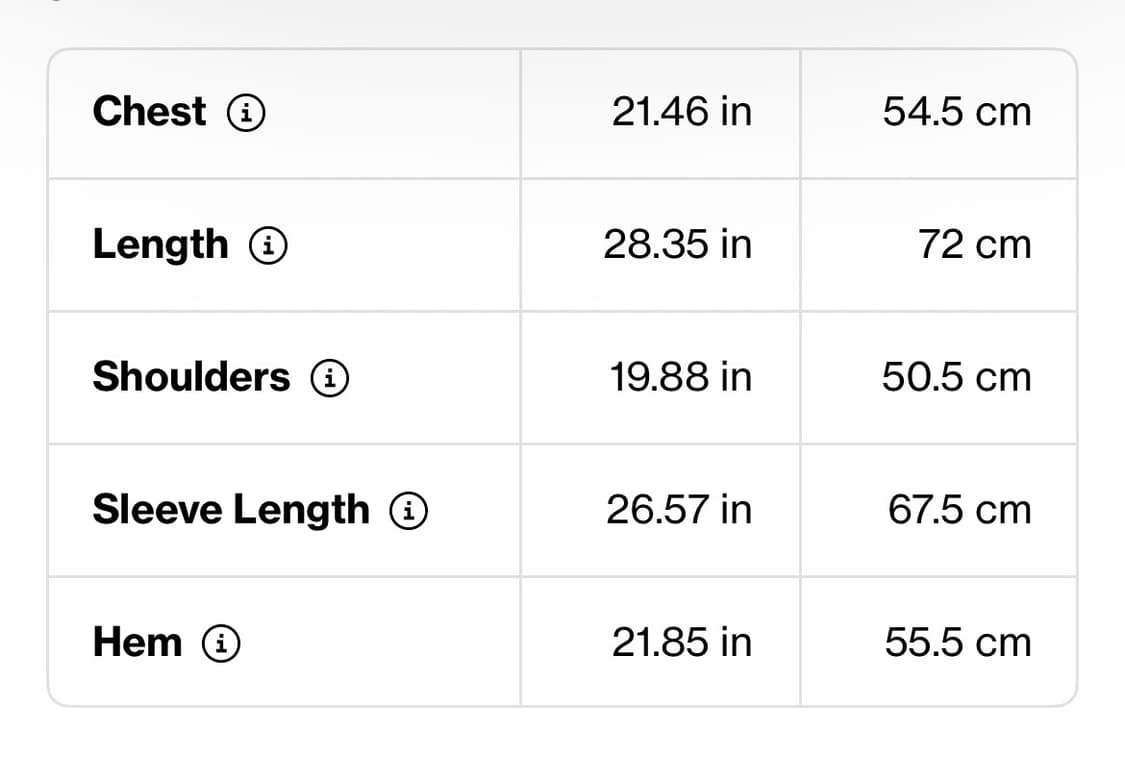Image resolution: width=1125 pixels, height=762 pixels.
Task: Open the Hem measurement info icon
Action: (221, 643)
